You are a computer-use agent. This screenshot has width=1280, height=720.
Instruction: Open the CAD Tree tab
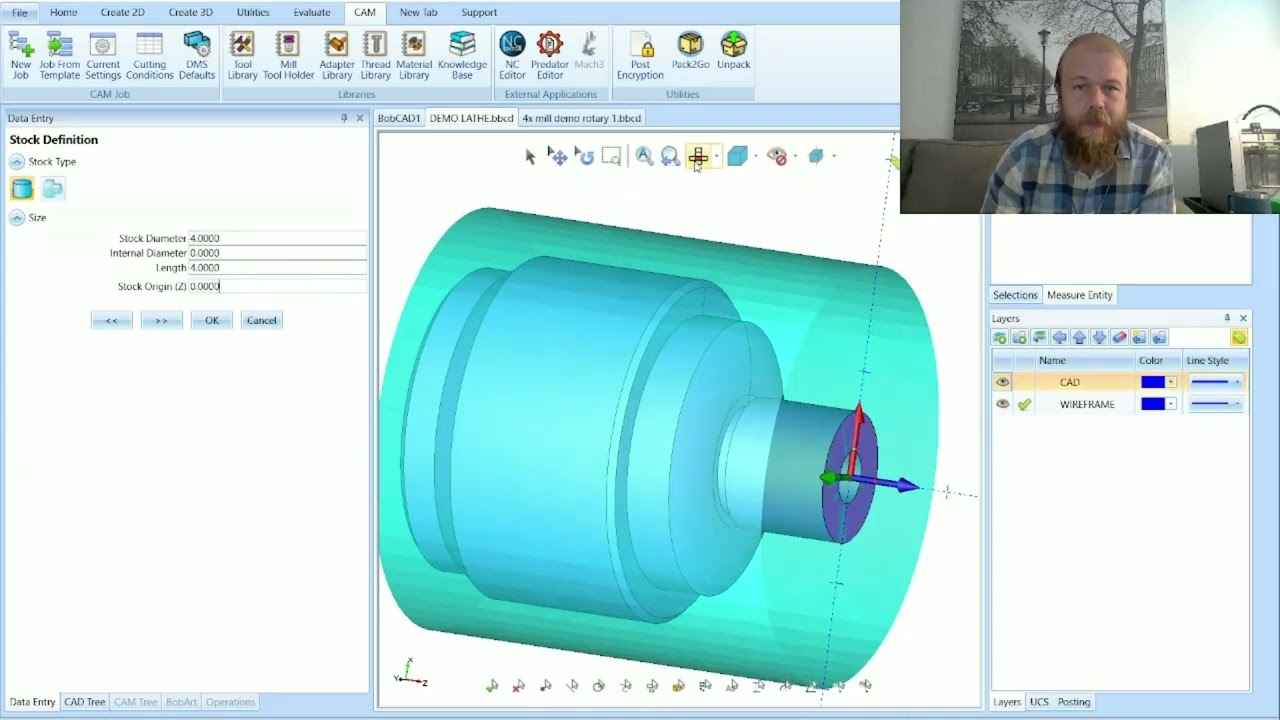coord(84,702)
